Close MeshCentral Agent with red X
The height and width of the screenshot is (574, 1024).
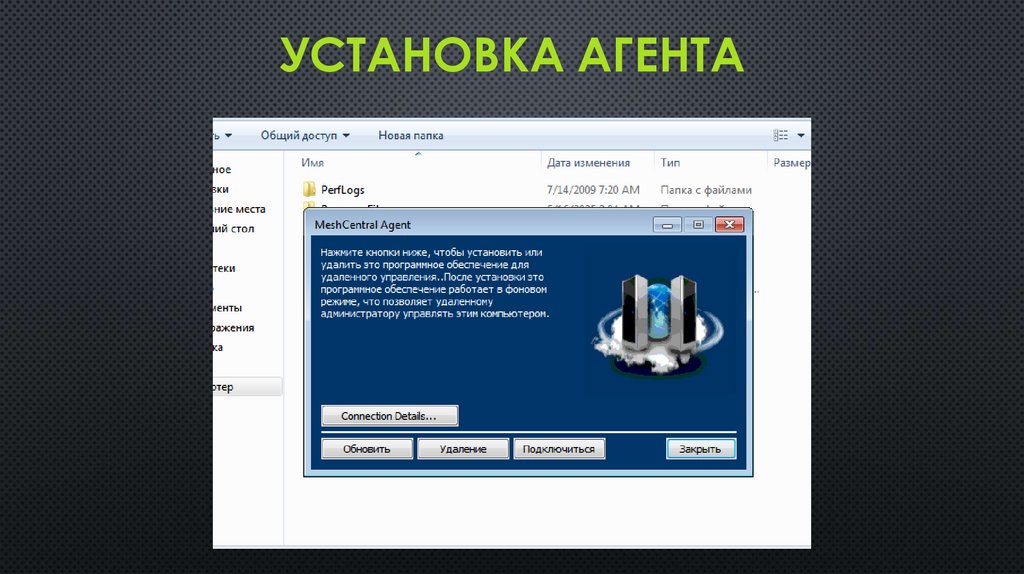click(729, 225)
